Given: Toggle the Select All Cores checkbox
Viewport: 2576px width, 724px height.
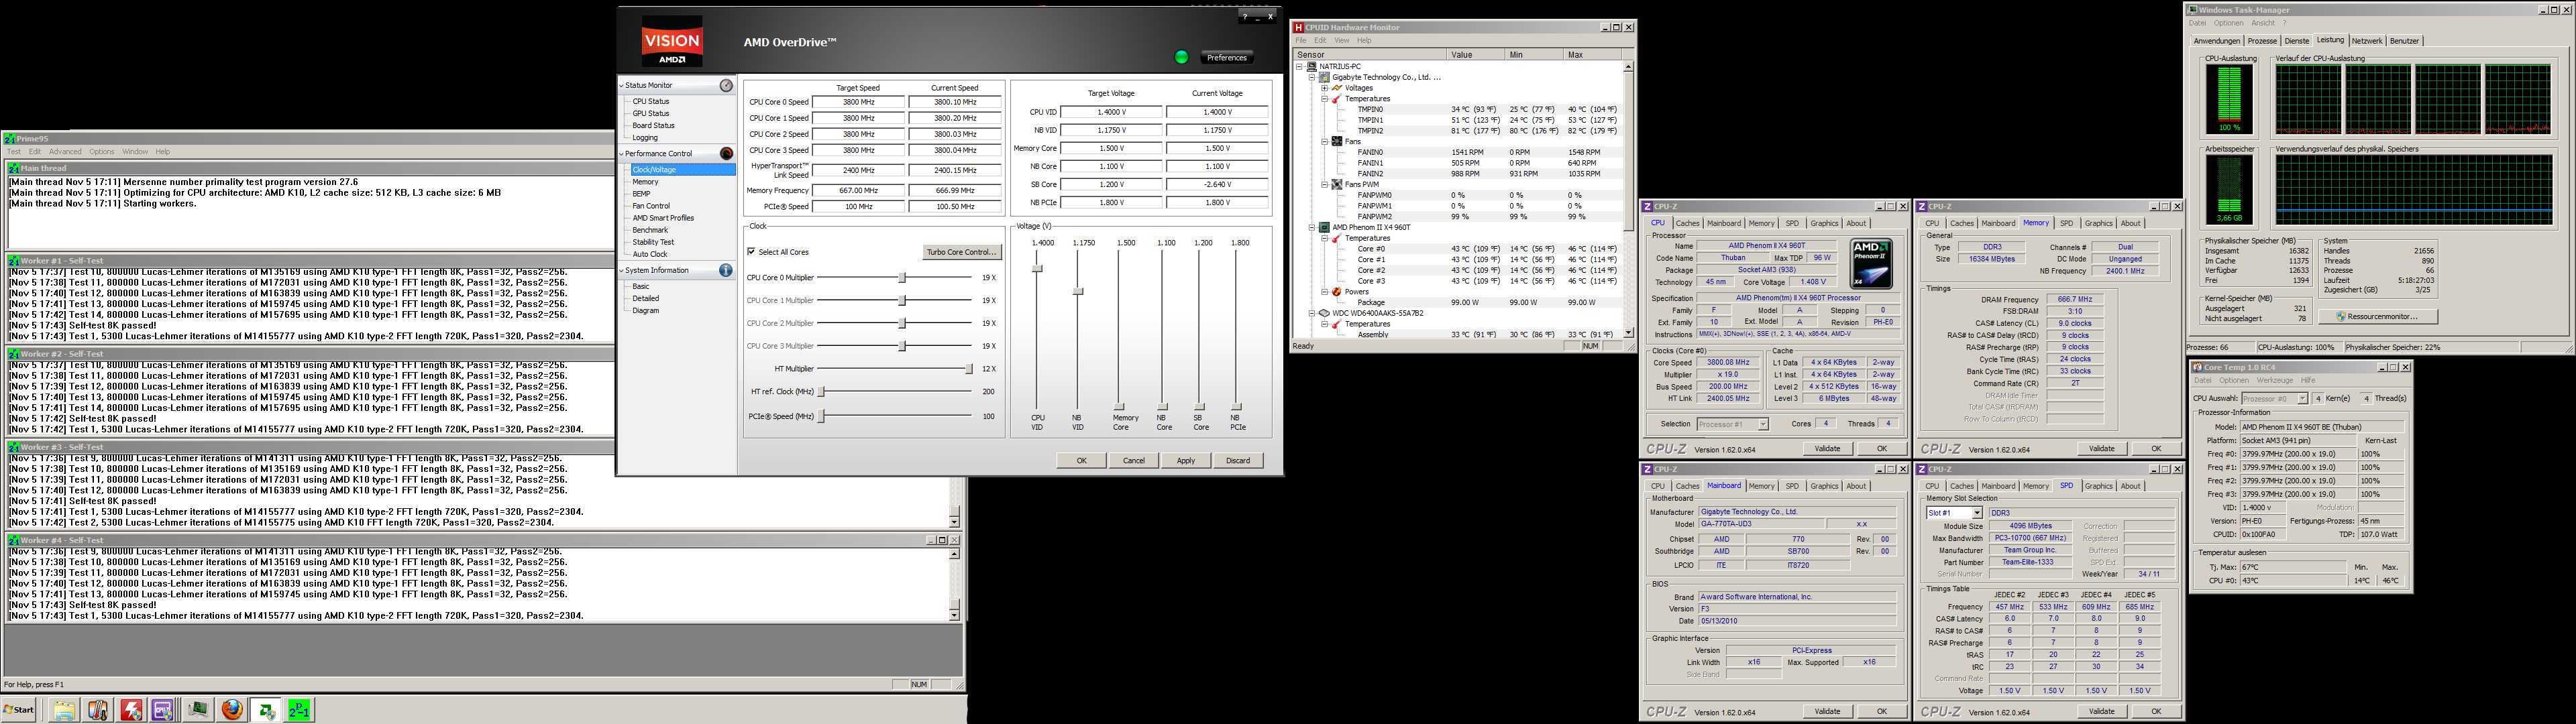Looking at the screenshot, I should click(x=752, y=252).
